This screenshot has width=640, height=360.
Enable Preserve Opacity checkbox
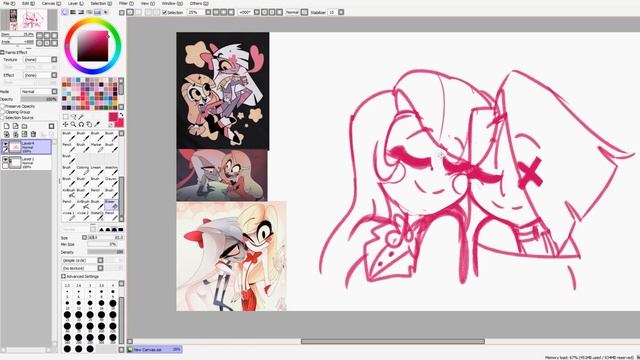2,106
